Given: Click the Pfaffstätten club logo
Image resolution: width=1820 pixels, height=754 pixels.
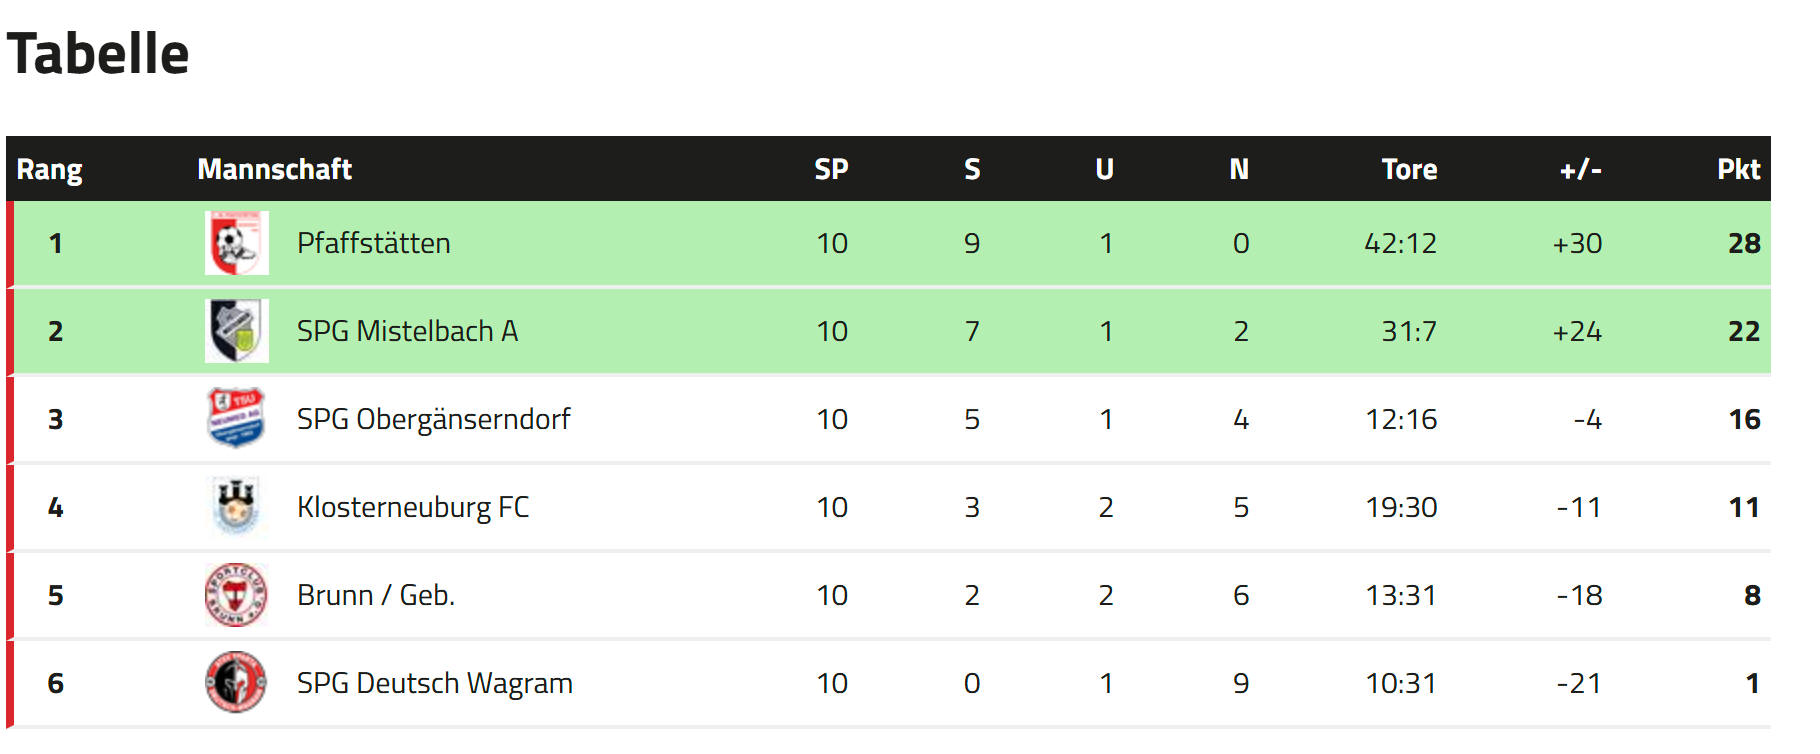Looking at the screenshot, I should tap(237, 243).
